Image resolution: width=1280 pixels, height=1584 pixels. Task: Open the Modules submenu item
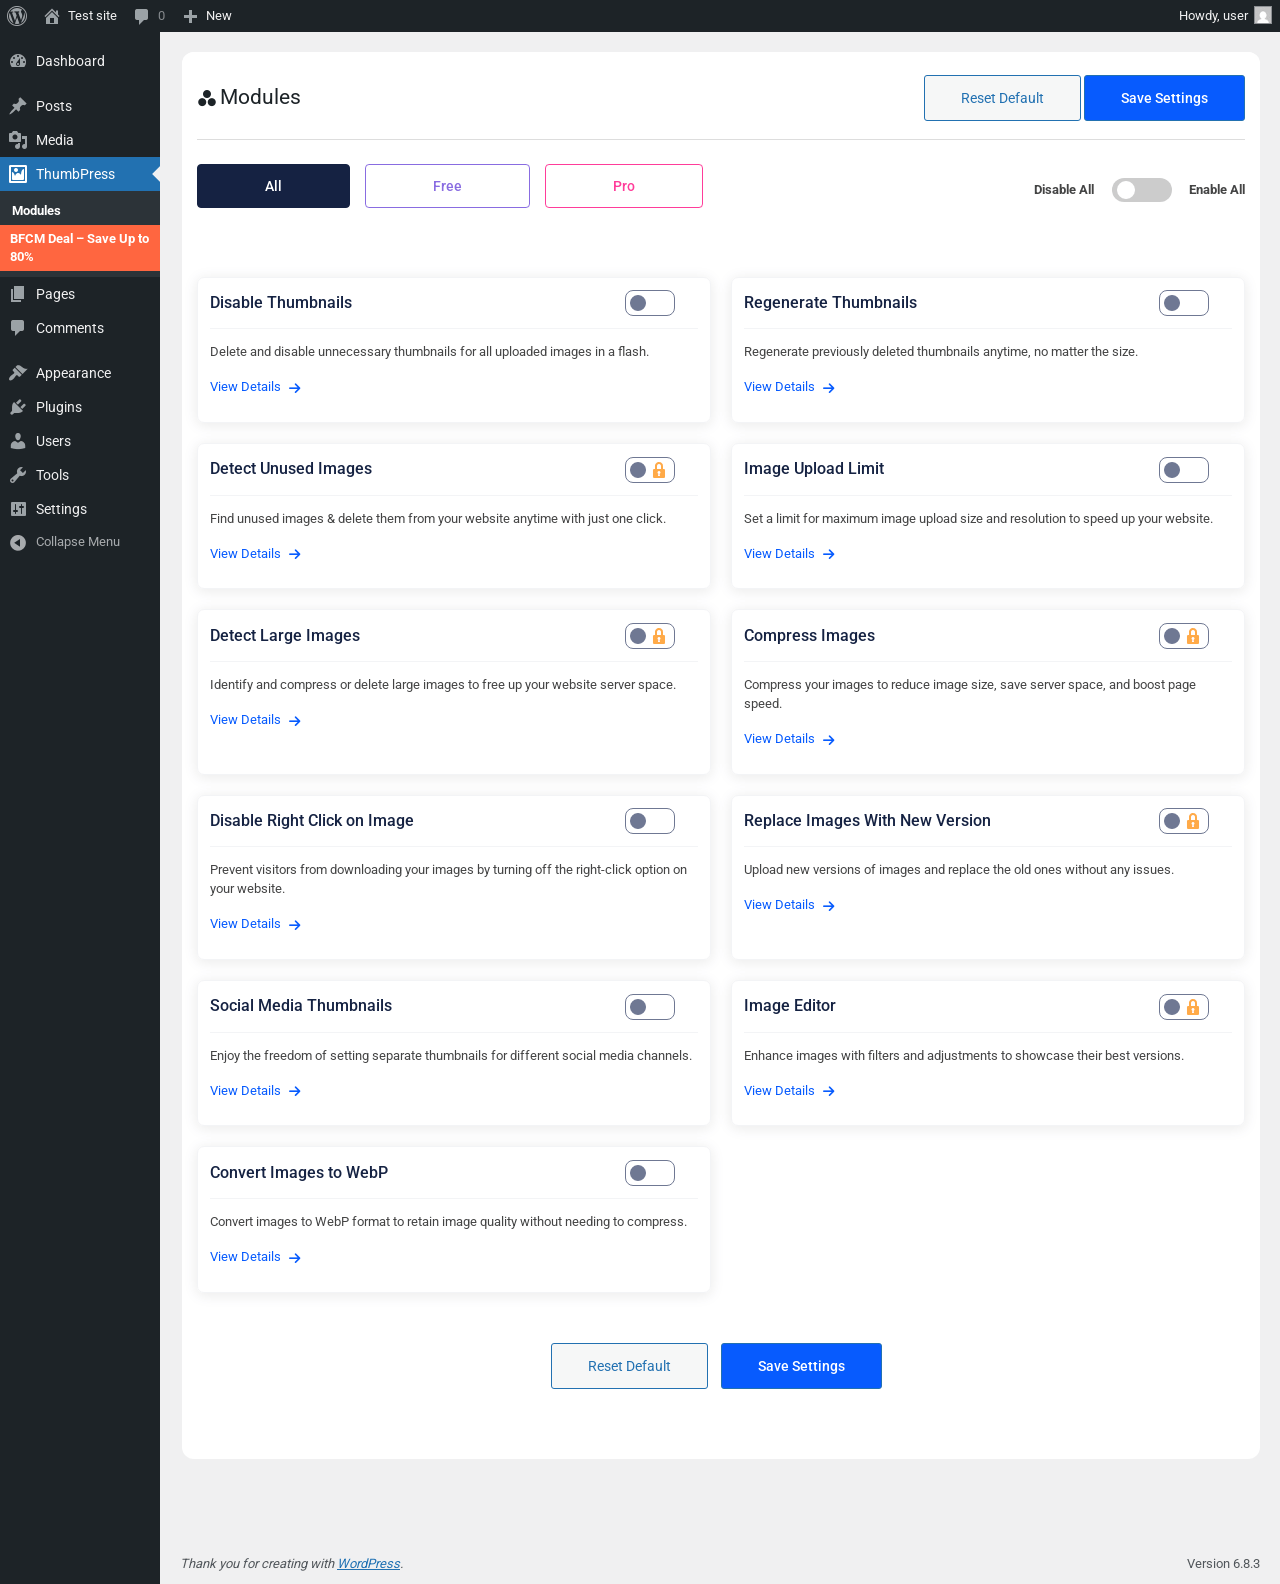(80, 211)
